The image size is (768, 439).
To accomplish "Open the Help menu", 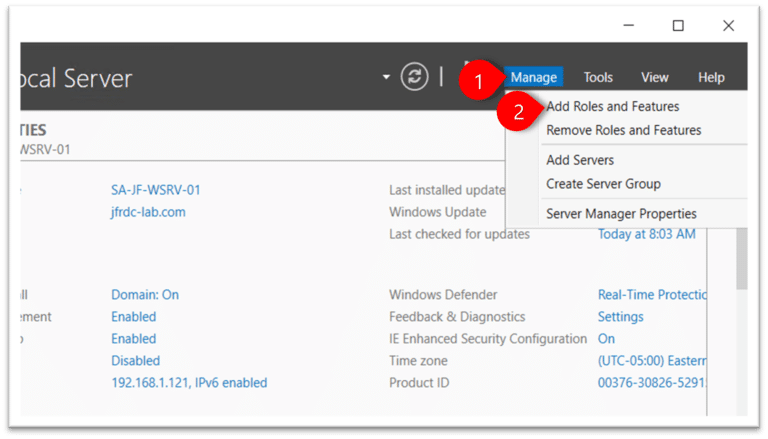I will (711, 77).
